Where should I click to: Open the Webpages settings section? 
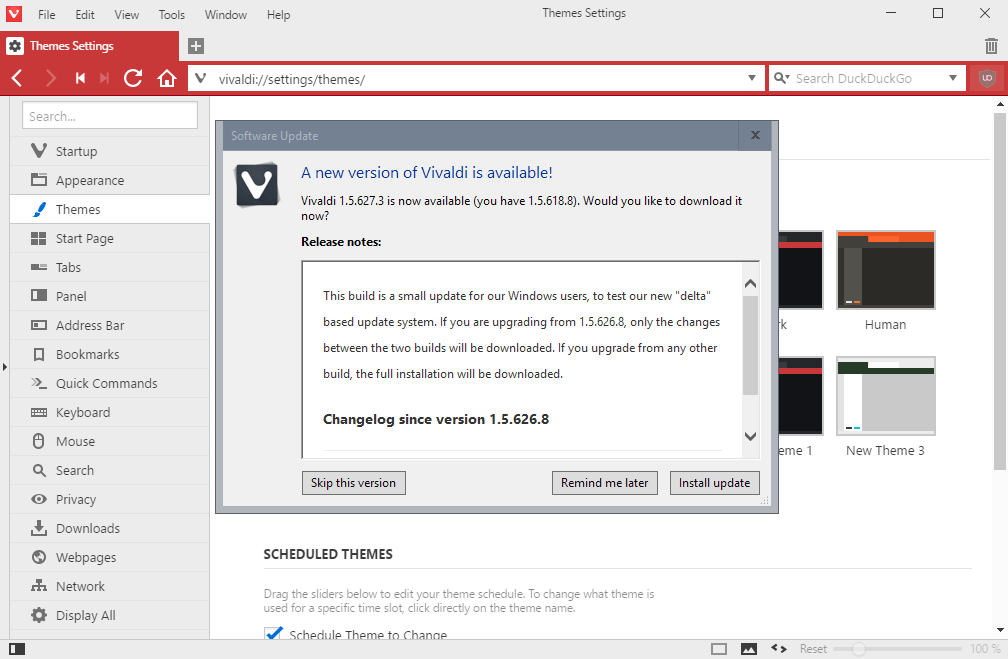click(109, 557)
